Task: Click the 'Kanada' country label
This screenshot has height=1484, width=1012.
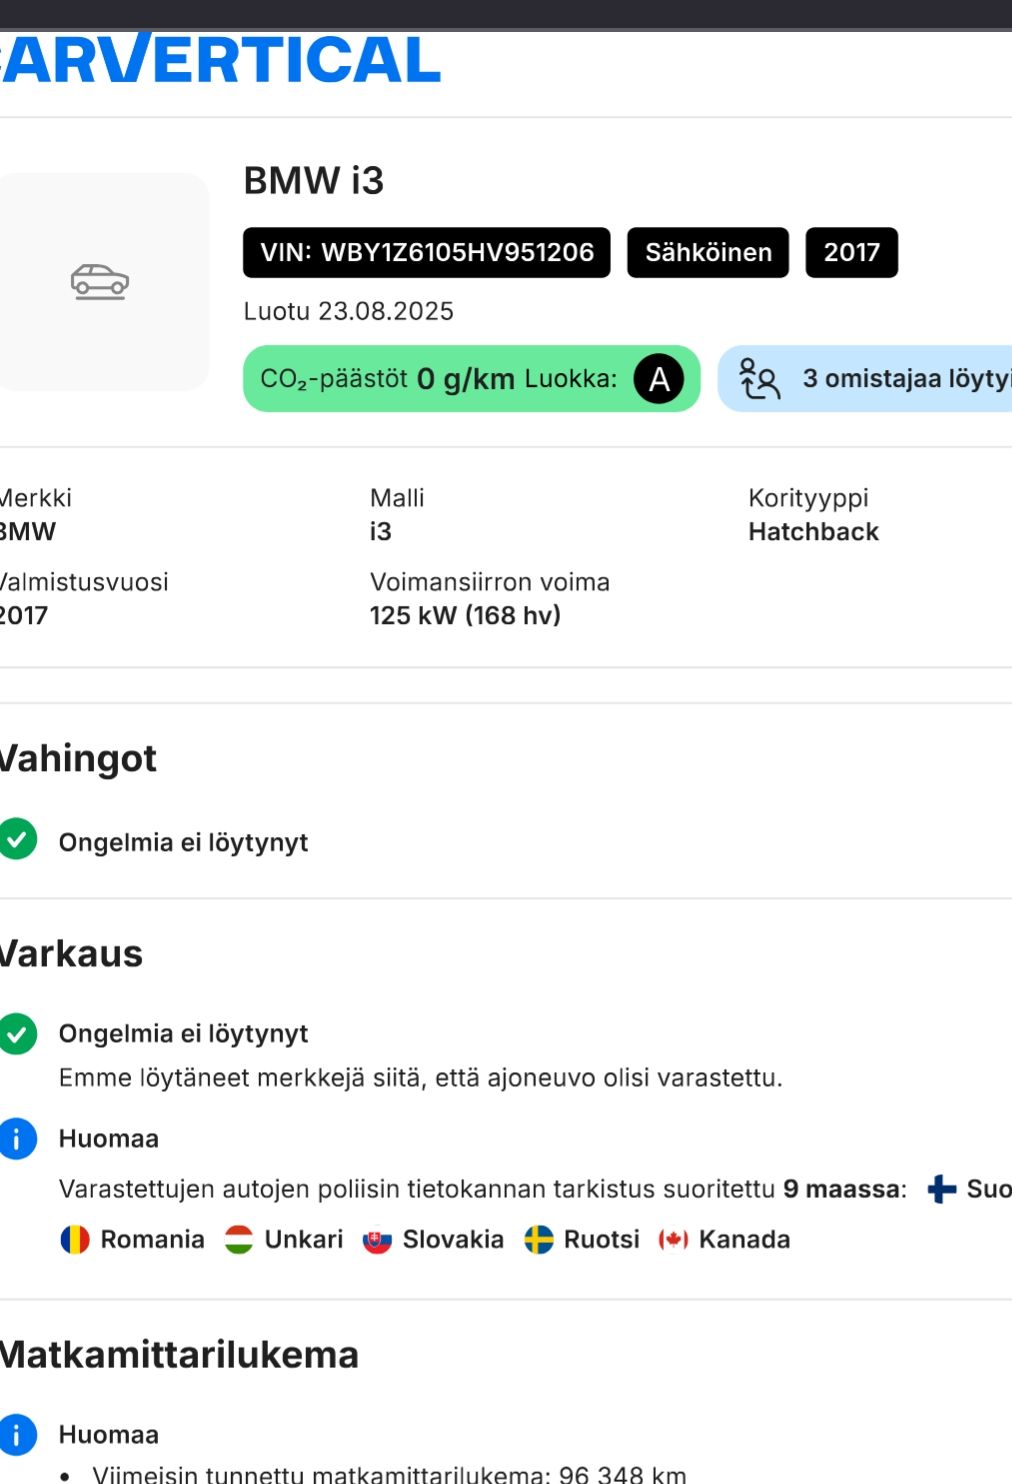Action: pos(745,1240)
